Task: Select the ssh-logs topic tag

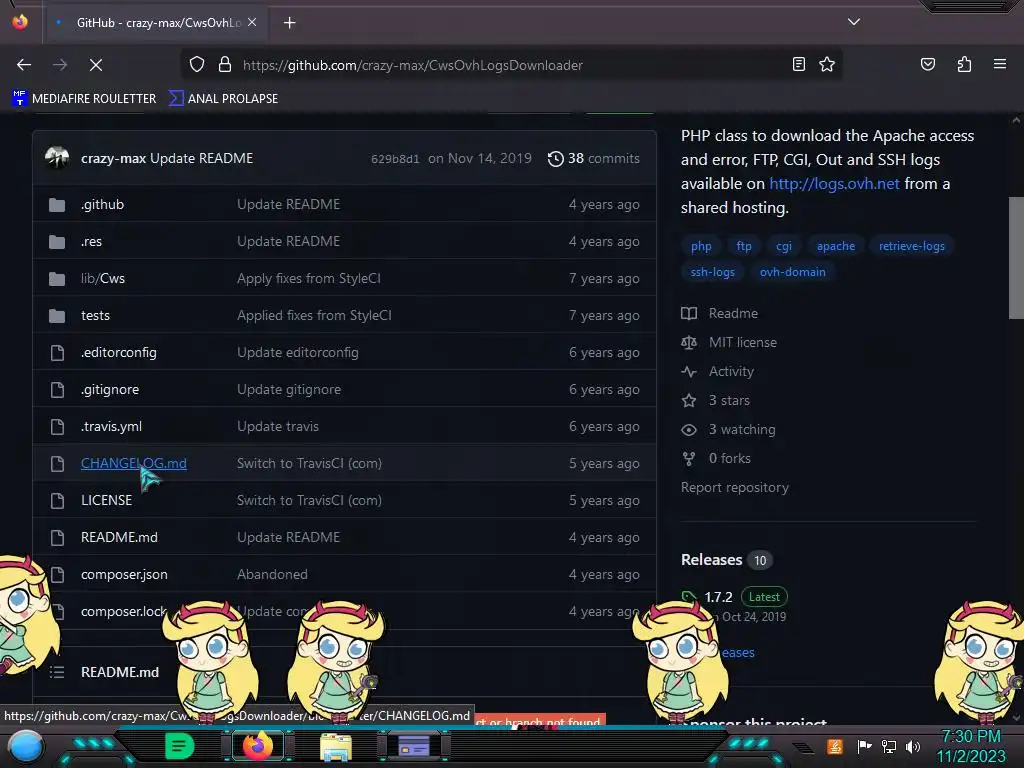Action: [x=712, y=272]
